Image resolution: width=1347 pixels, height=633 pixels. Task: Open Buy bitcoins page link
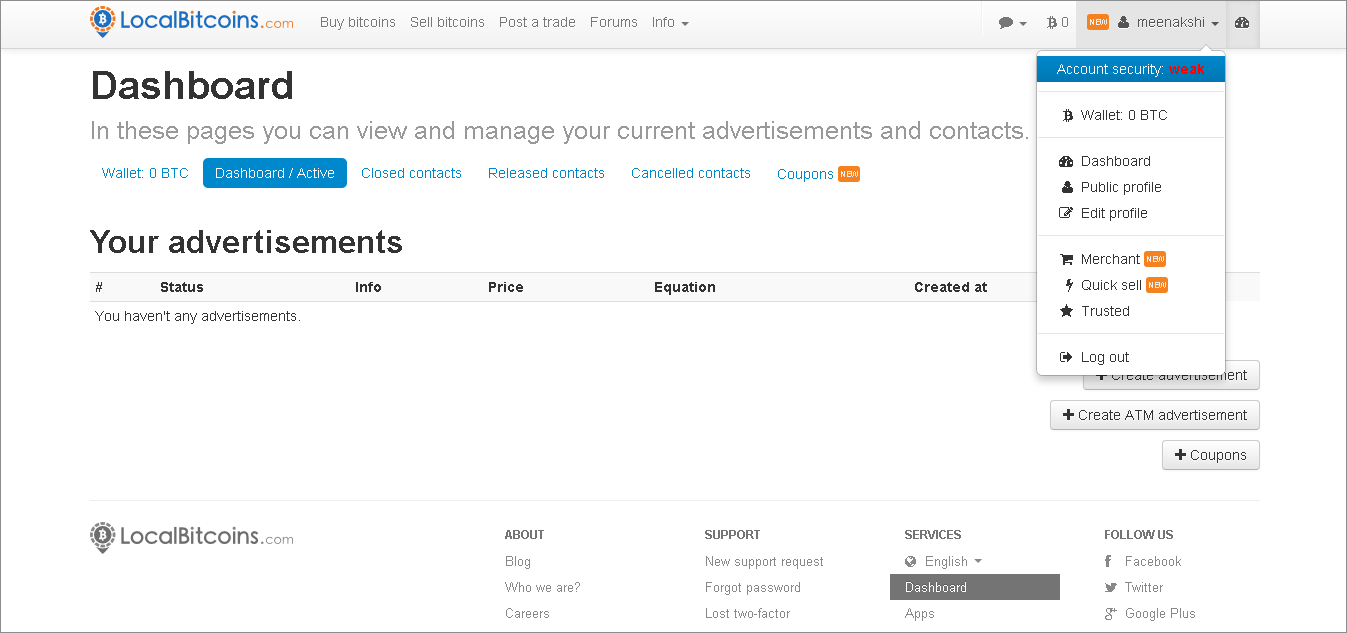(x=357, y=22)
